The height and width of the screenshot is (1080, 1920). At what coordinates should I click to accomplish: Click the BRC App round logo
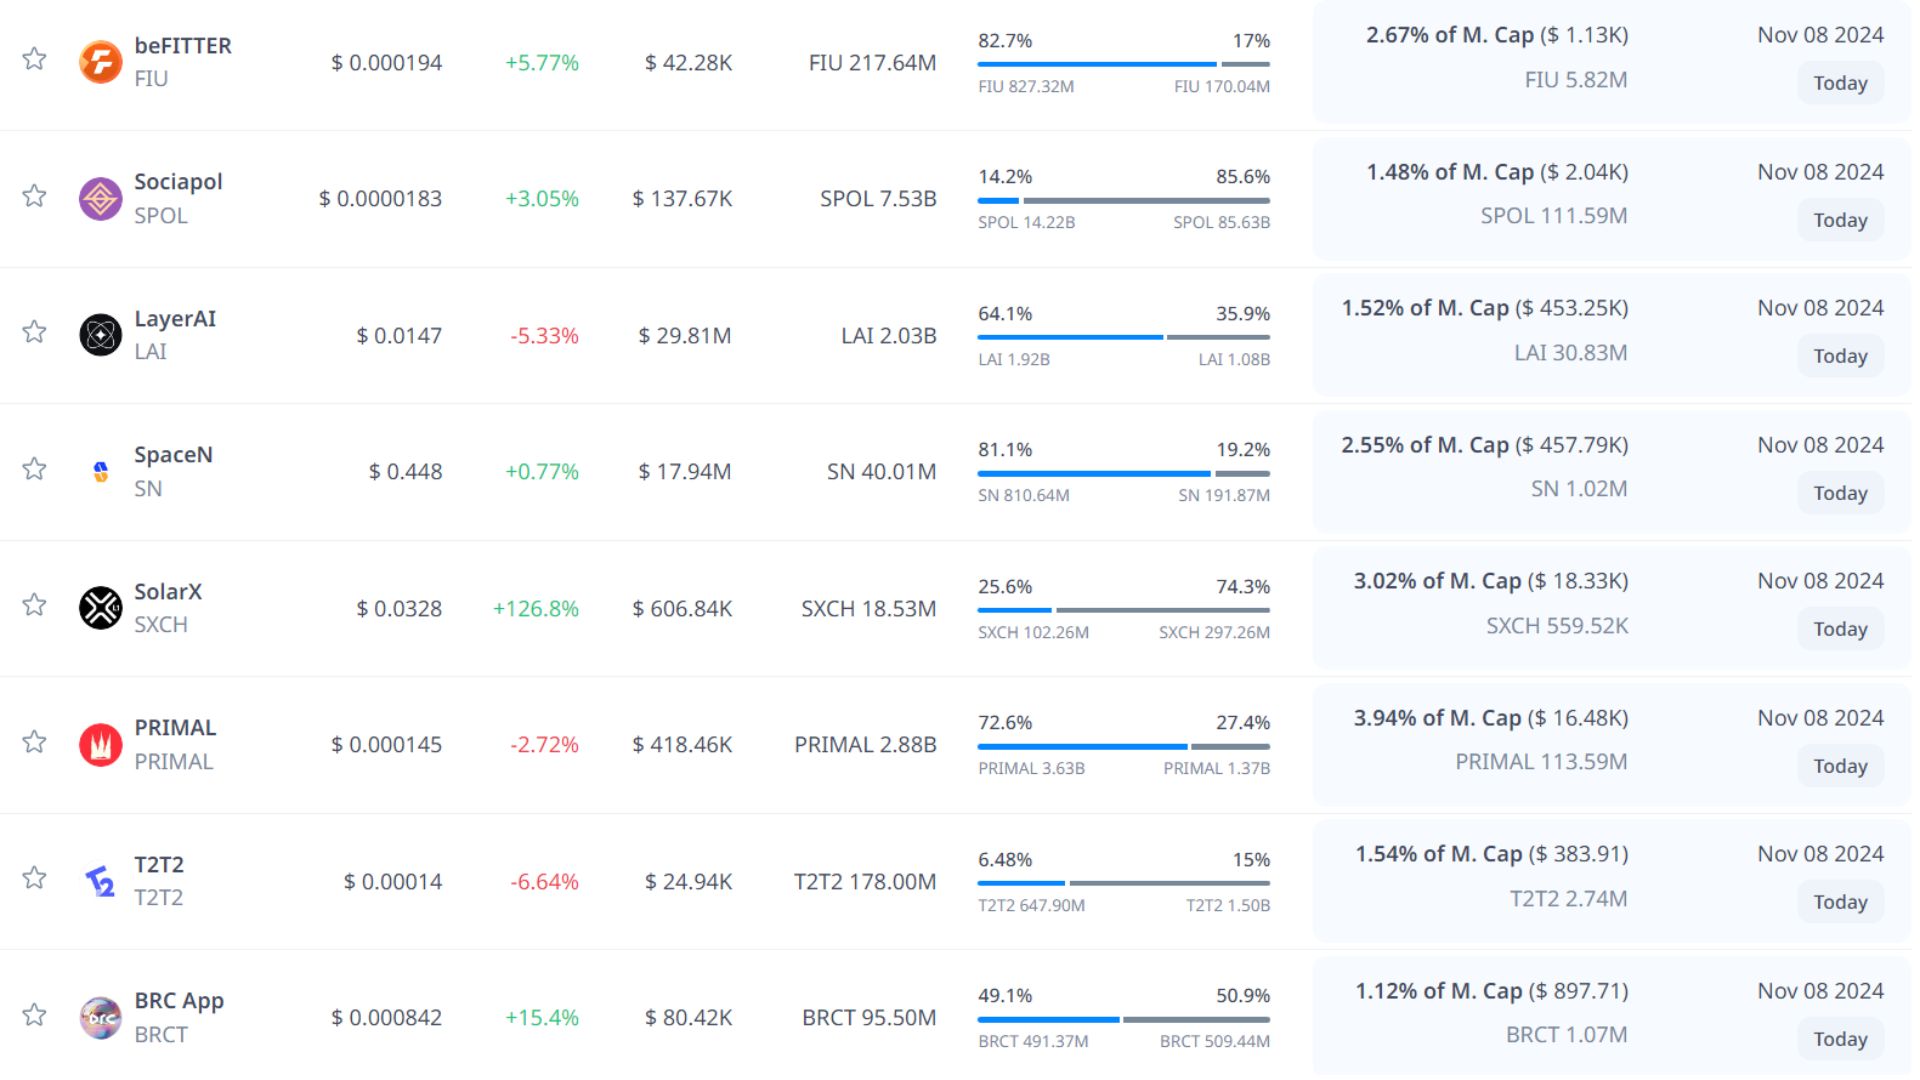point(100,1018)
